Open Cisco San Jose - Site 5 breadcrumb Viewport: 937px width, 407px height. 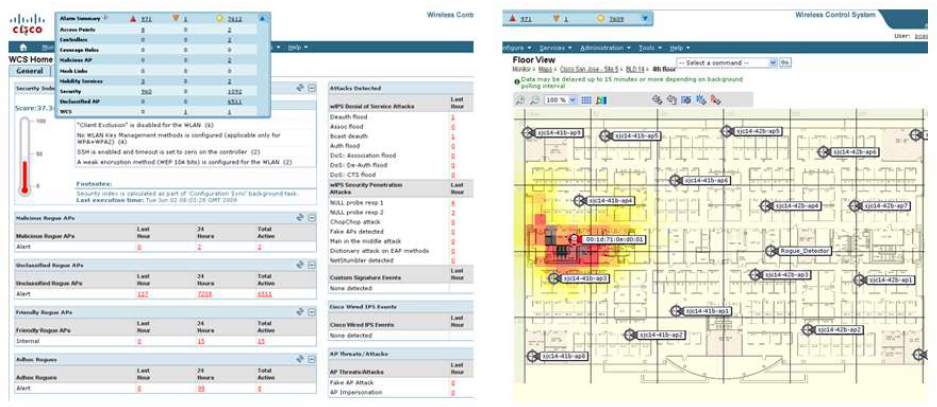[x=587, y=70]
